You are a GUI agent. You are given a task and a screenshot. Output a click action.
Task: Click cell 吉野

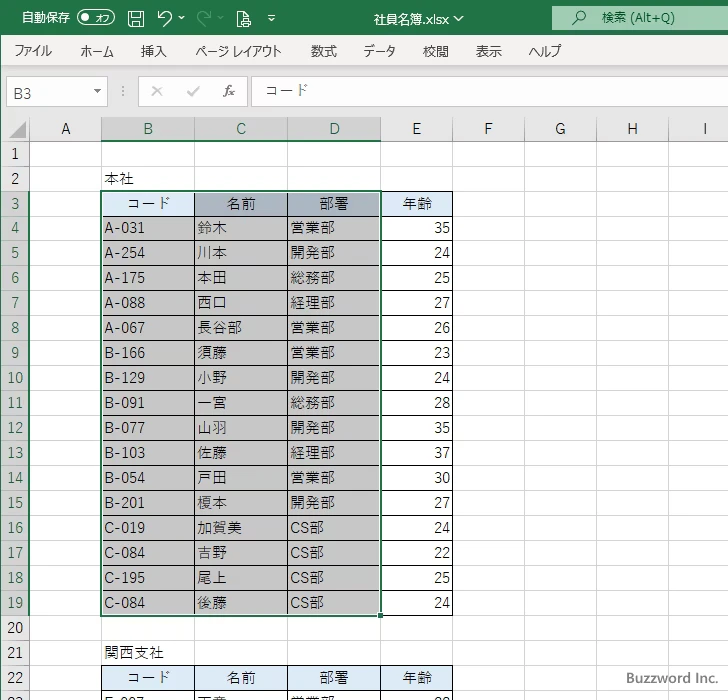[241, 553]
